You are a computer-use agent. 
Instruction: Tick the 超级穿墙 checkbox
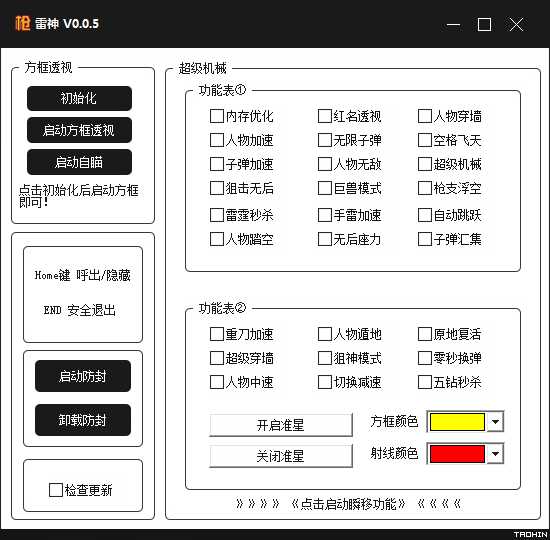coord(217,358)
